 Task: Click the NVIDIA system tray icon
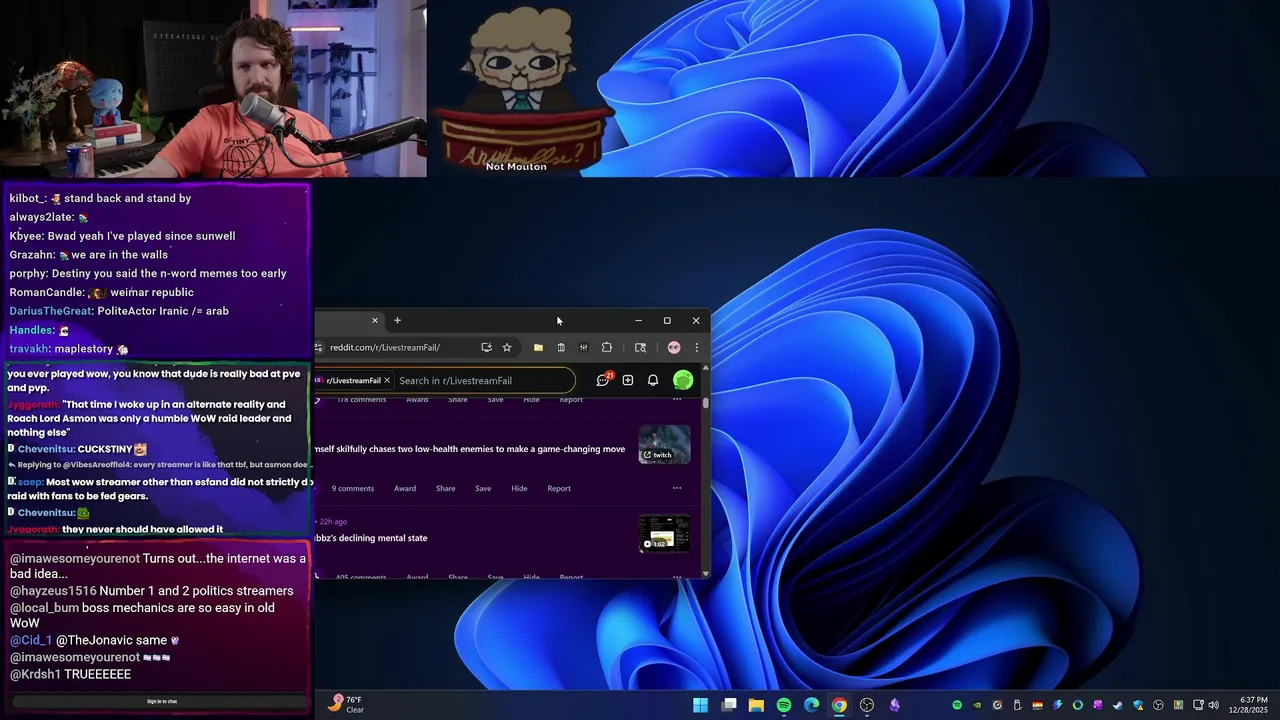(977, 705)
